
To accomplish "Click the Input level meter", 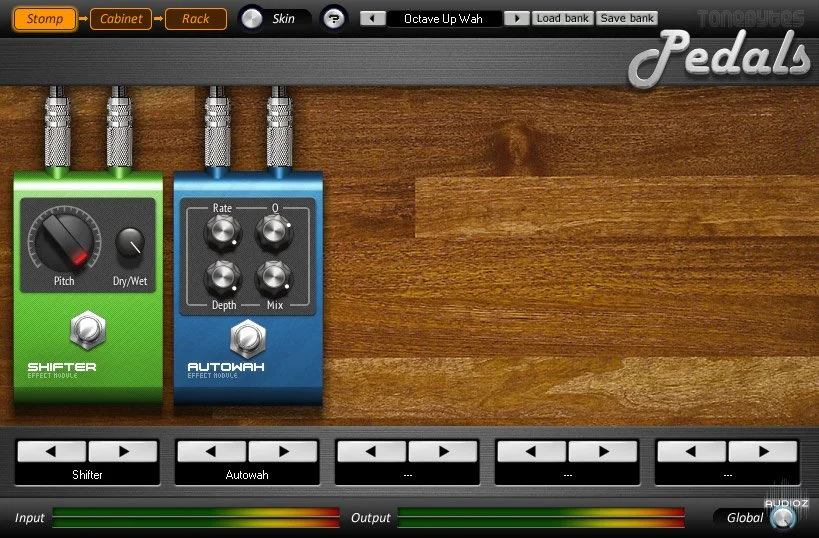I will coord(196,517).
